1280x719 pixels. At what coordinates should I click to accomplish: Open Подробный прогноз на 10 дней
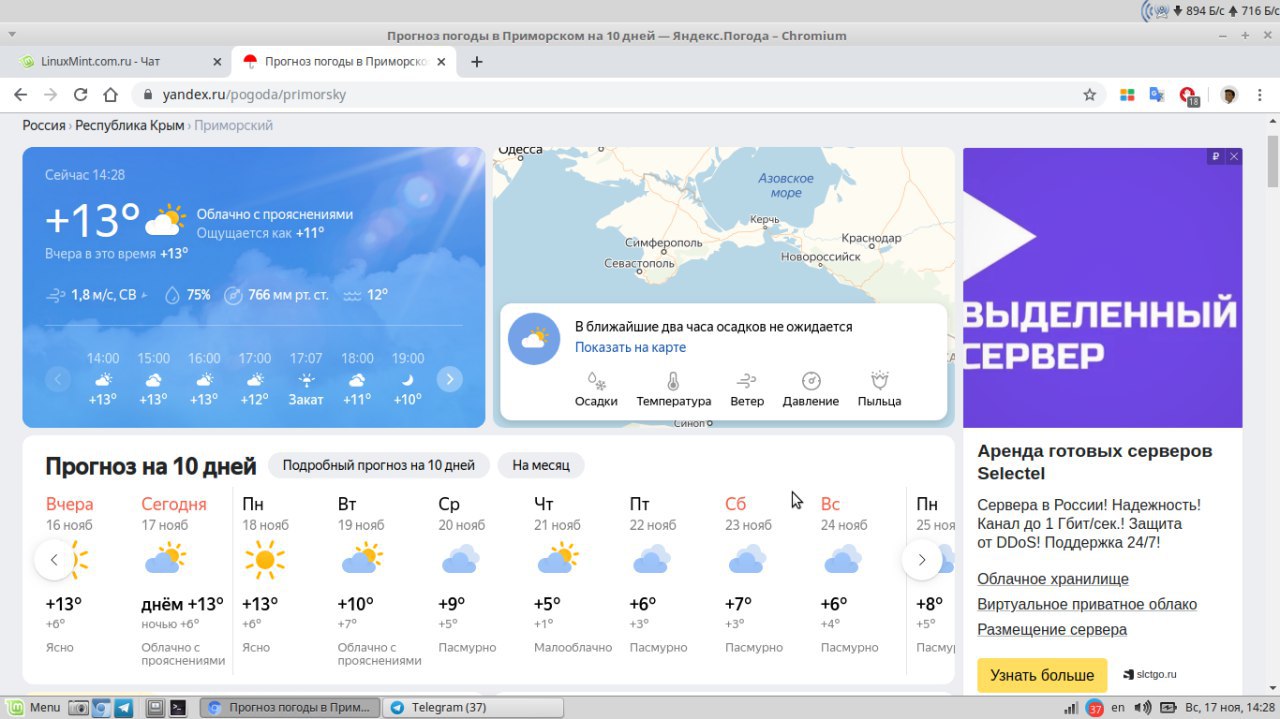click(379, 465)
